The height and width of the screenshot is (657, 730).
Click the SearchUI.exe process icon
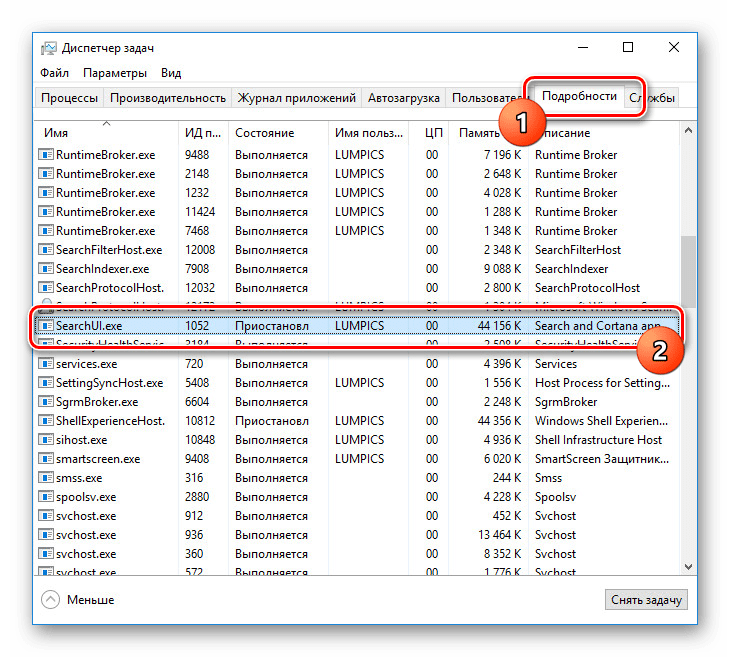click(x=46, y=325)
